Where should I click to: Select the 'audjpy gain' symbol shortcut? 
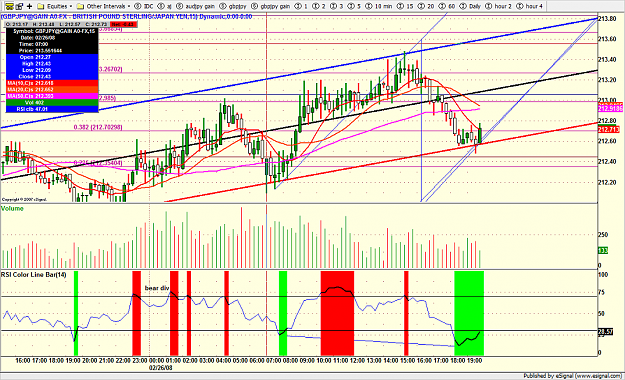pos(195,6)
